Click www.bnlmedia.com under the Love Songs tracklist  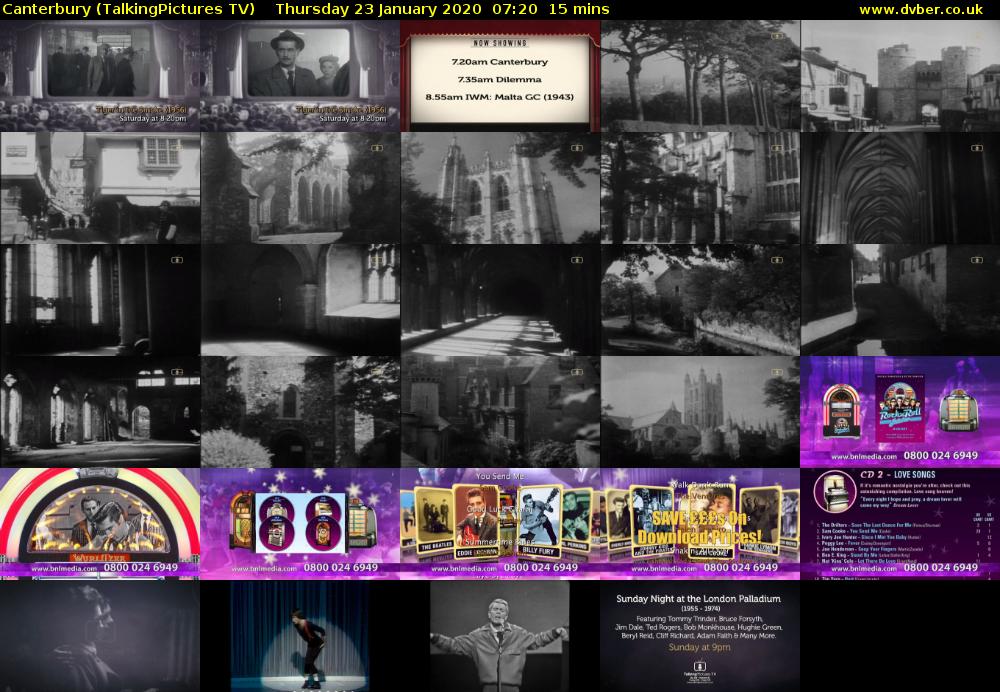point(864,568)
